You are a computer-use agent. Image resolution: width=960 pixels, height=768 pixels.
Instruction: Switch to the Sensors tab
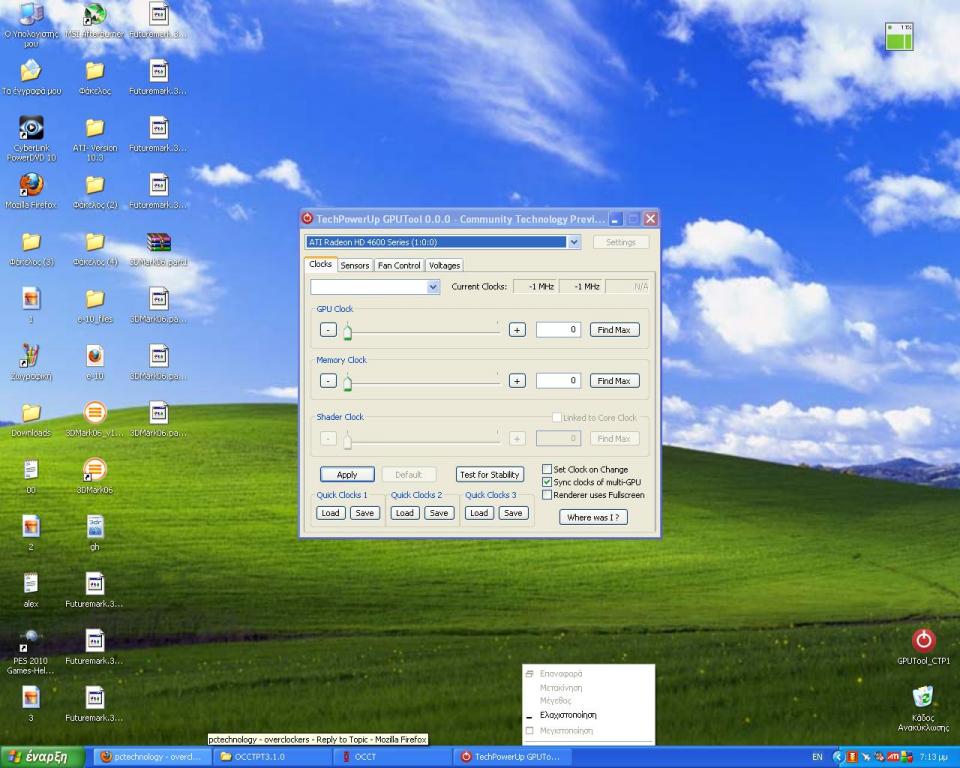(x=354, y=265)
